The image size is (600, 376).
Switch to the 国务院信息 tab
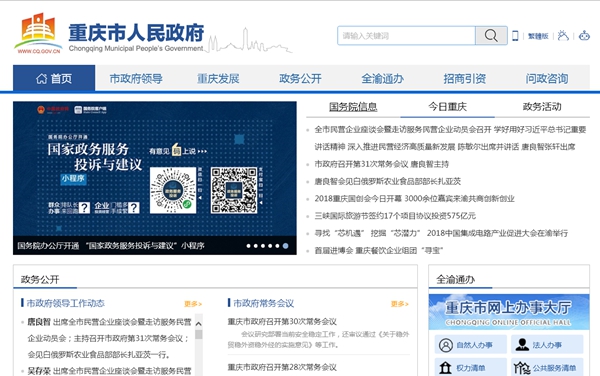click(353, 107)
